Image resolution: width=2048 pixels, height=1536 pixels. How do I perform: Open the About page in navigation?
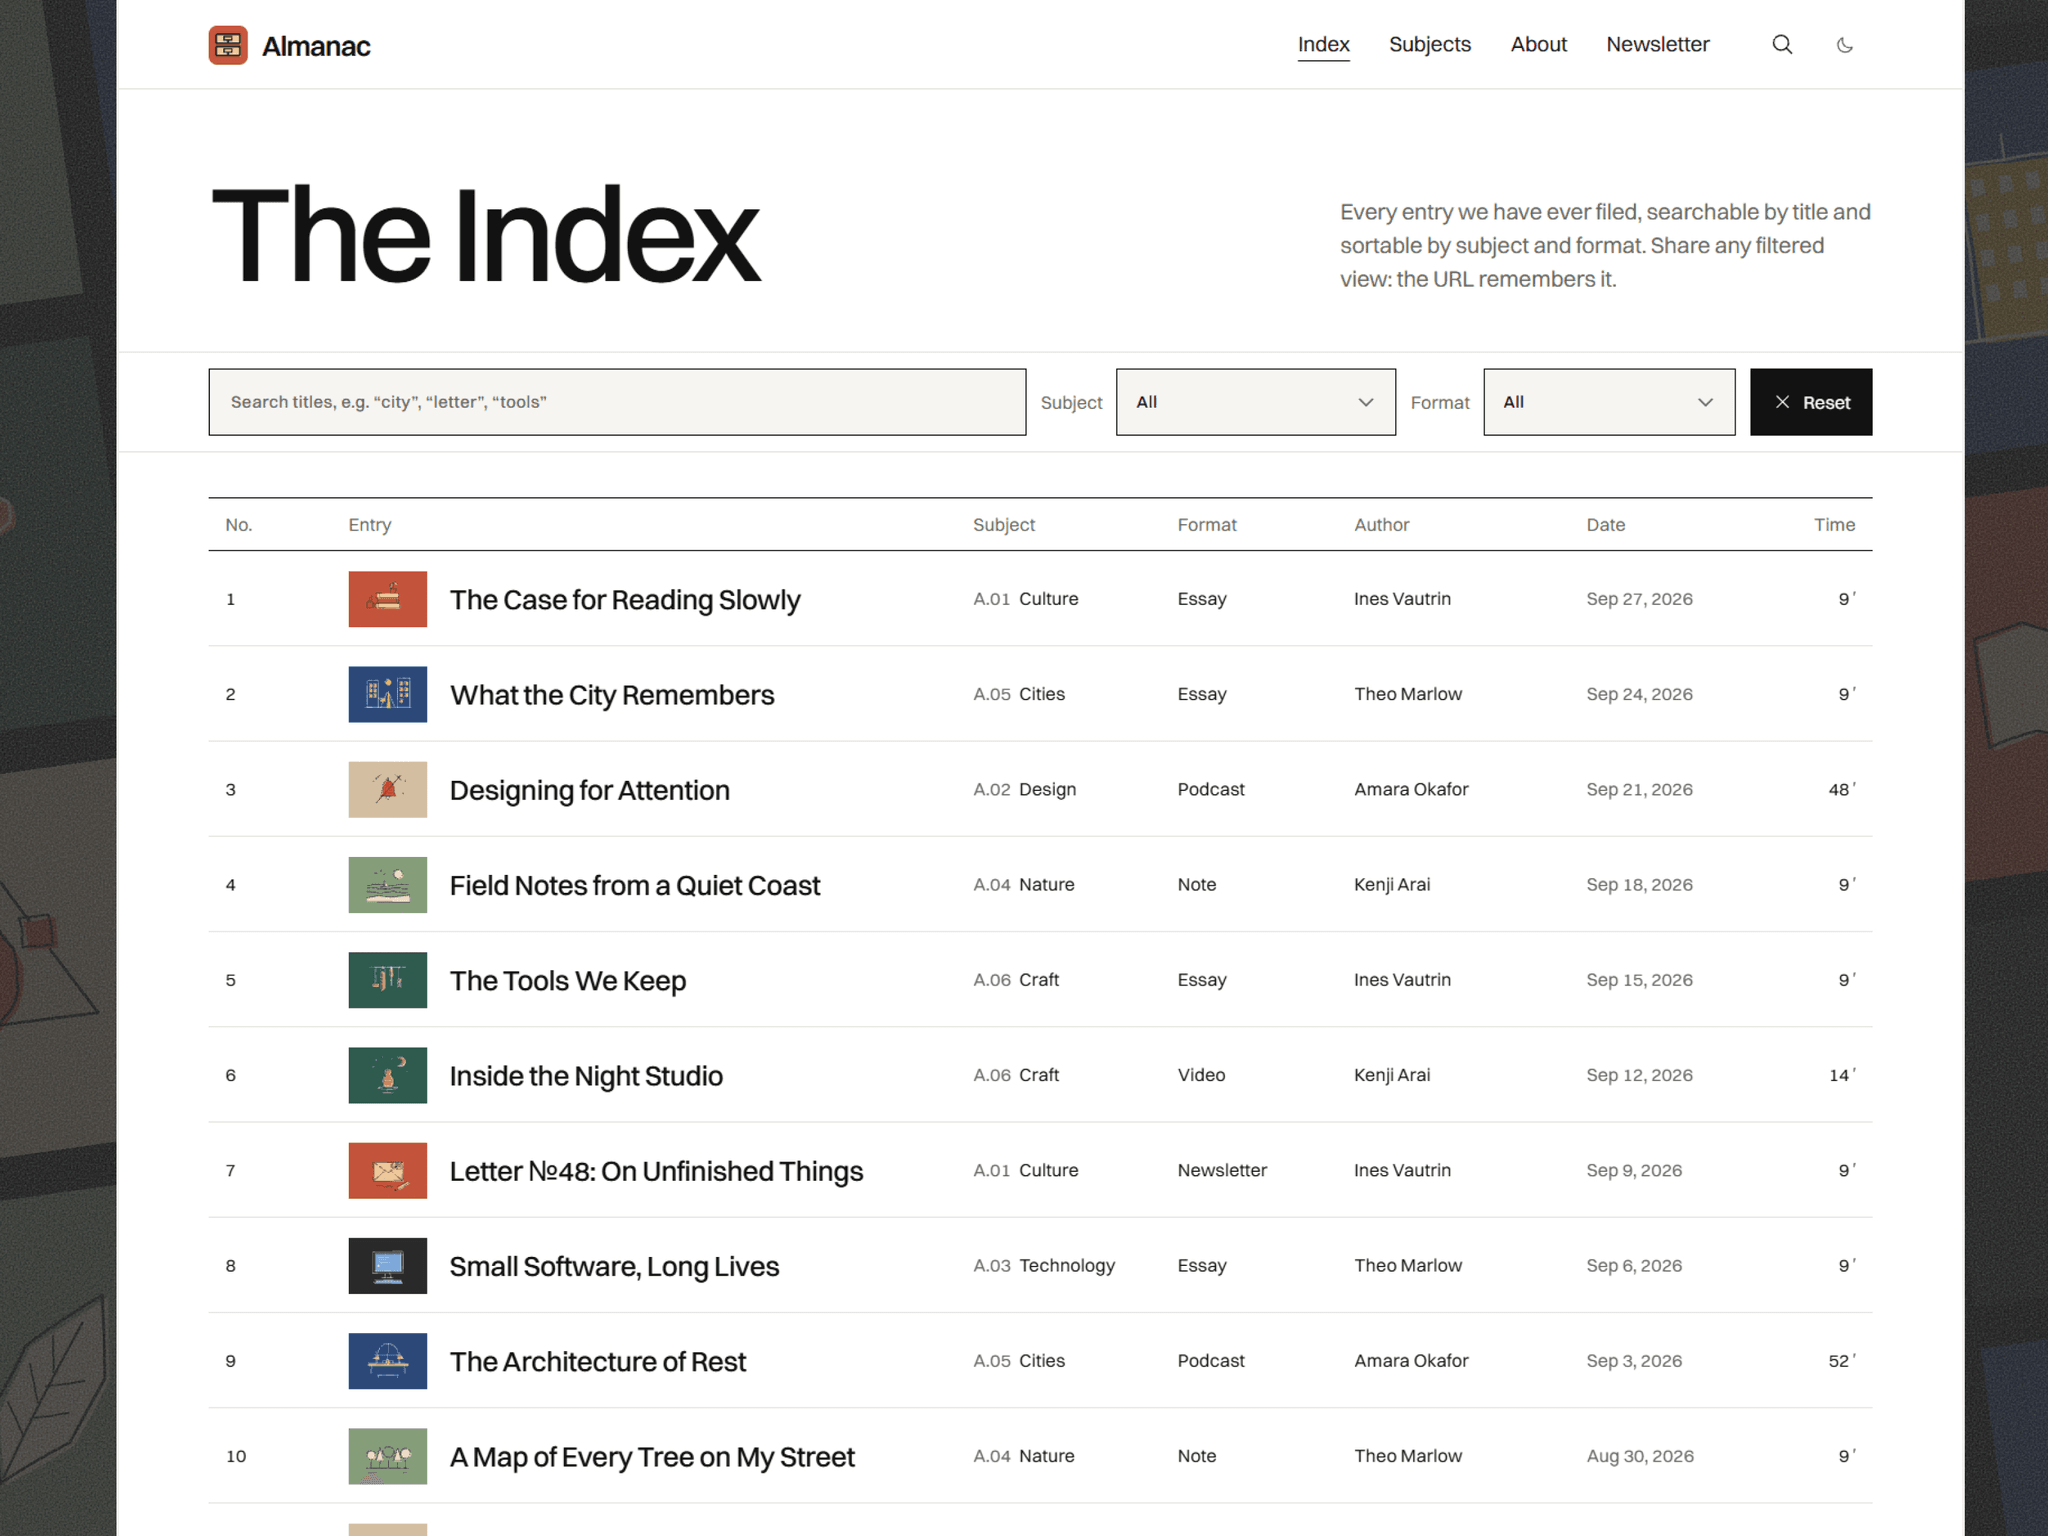1538,45
